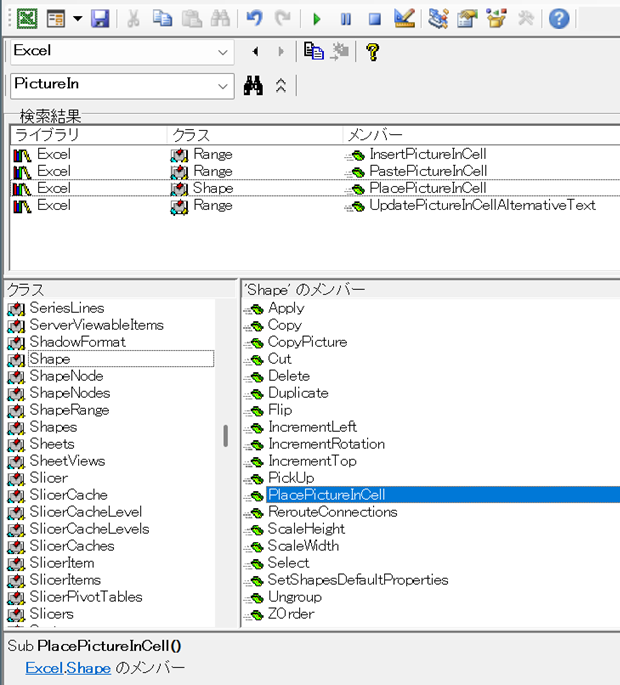The height and width of the screenshot is (685, 620).
Task: Save the project with the floppy disk icon
Action: [x=100, y=19]
